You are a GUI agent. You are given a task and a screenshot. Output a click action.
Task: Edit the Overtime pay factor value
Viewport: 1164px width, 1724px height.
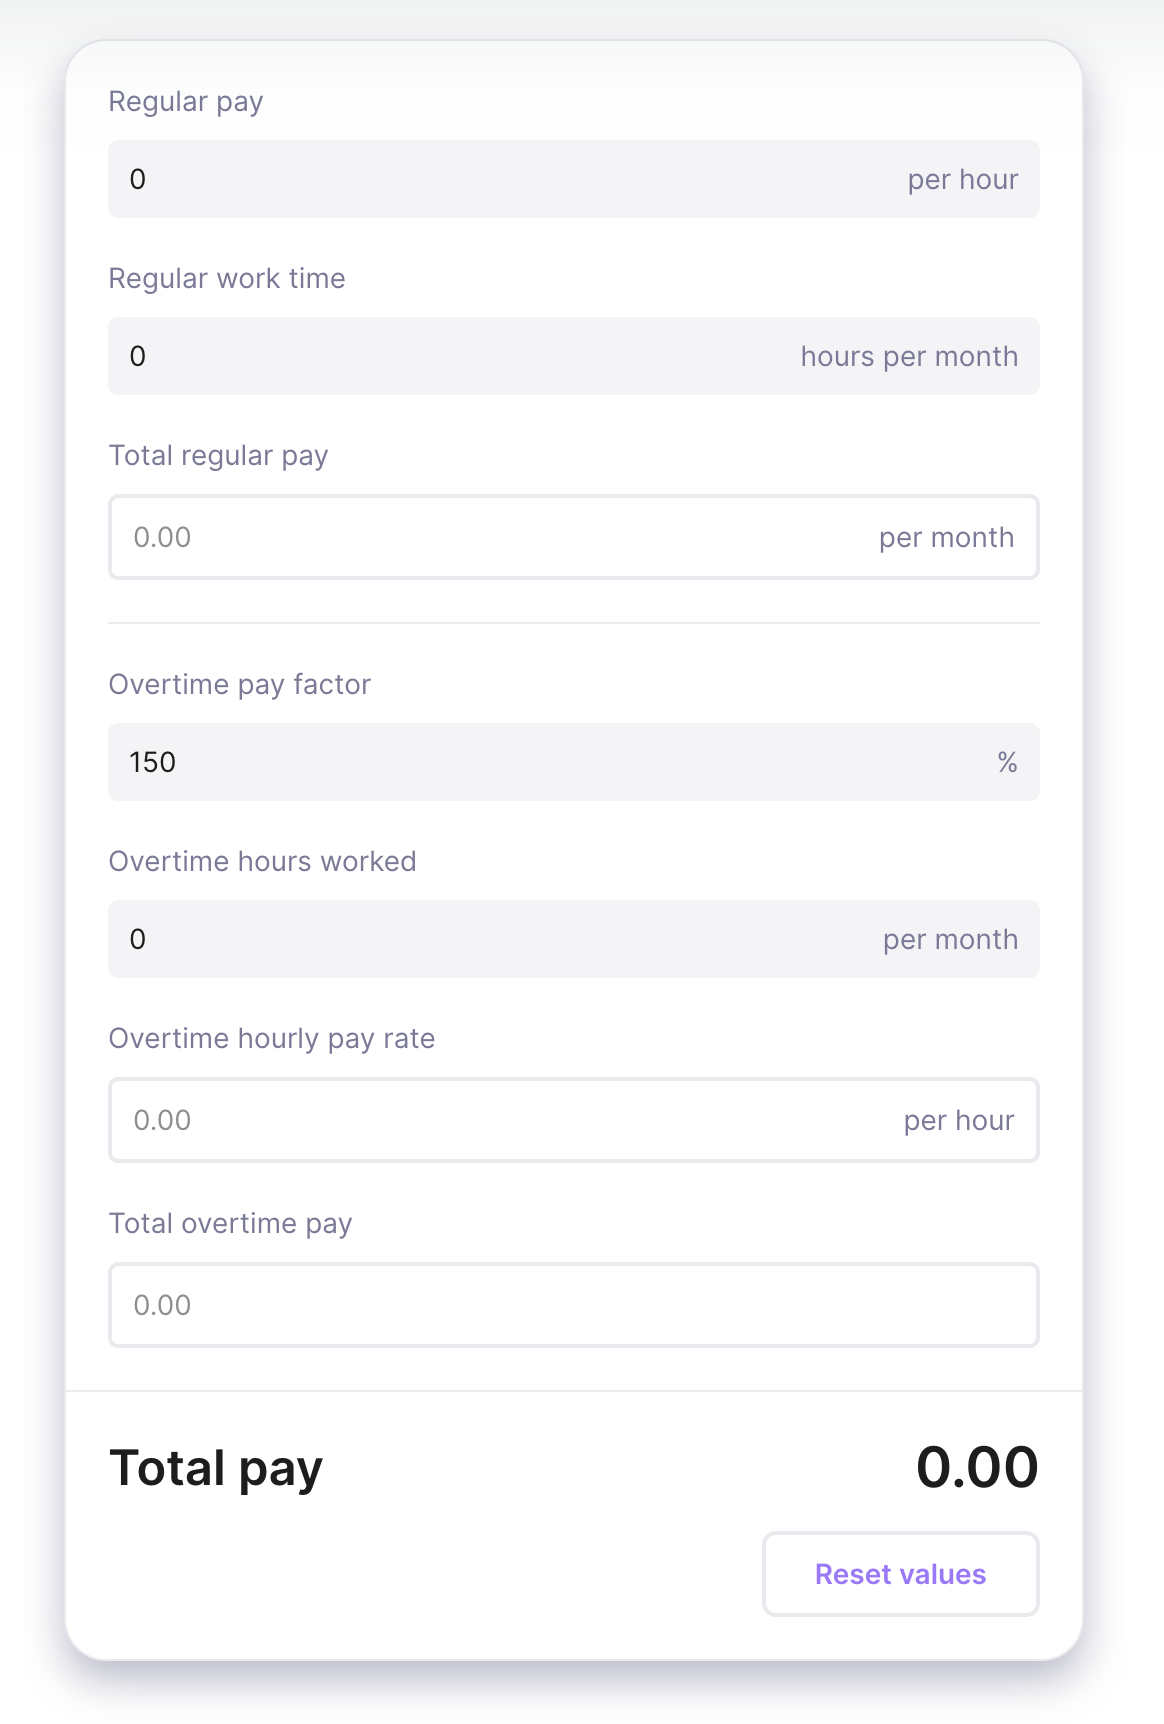click(573, 762)
